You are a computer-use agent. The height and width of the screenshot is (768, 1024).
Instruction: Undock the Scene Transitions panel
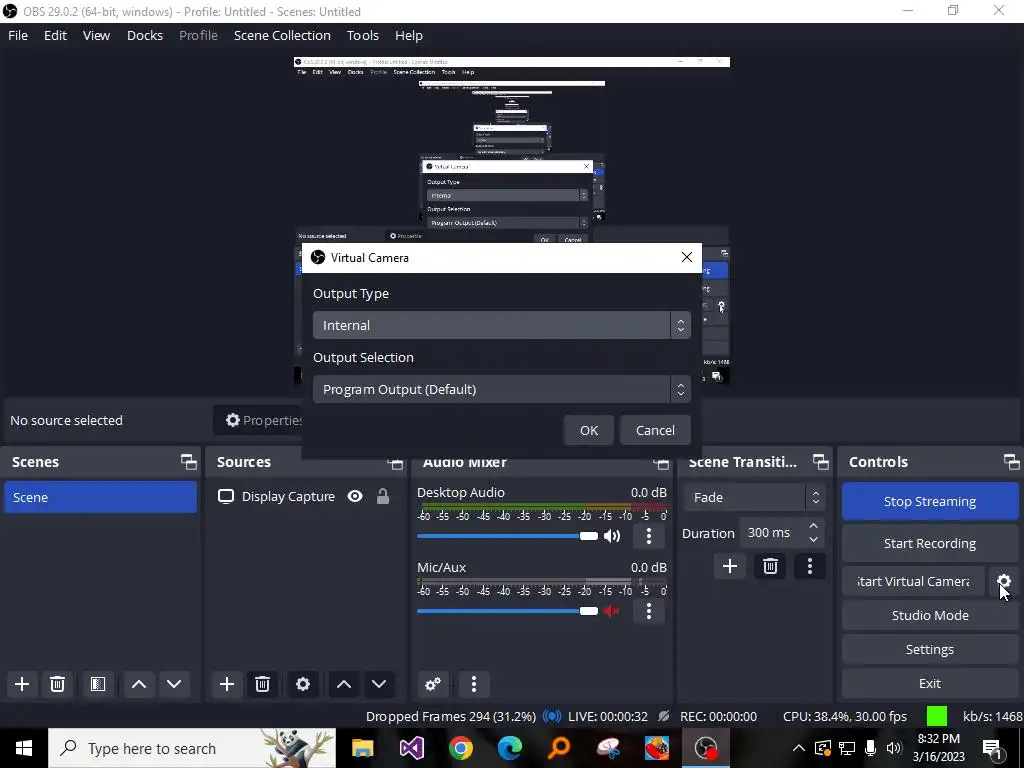pos(821,462)
